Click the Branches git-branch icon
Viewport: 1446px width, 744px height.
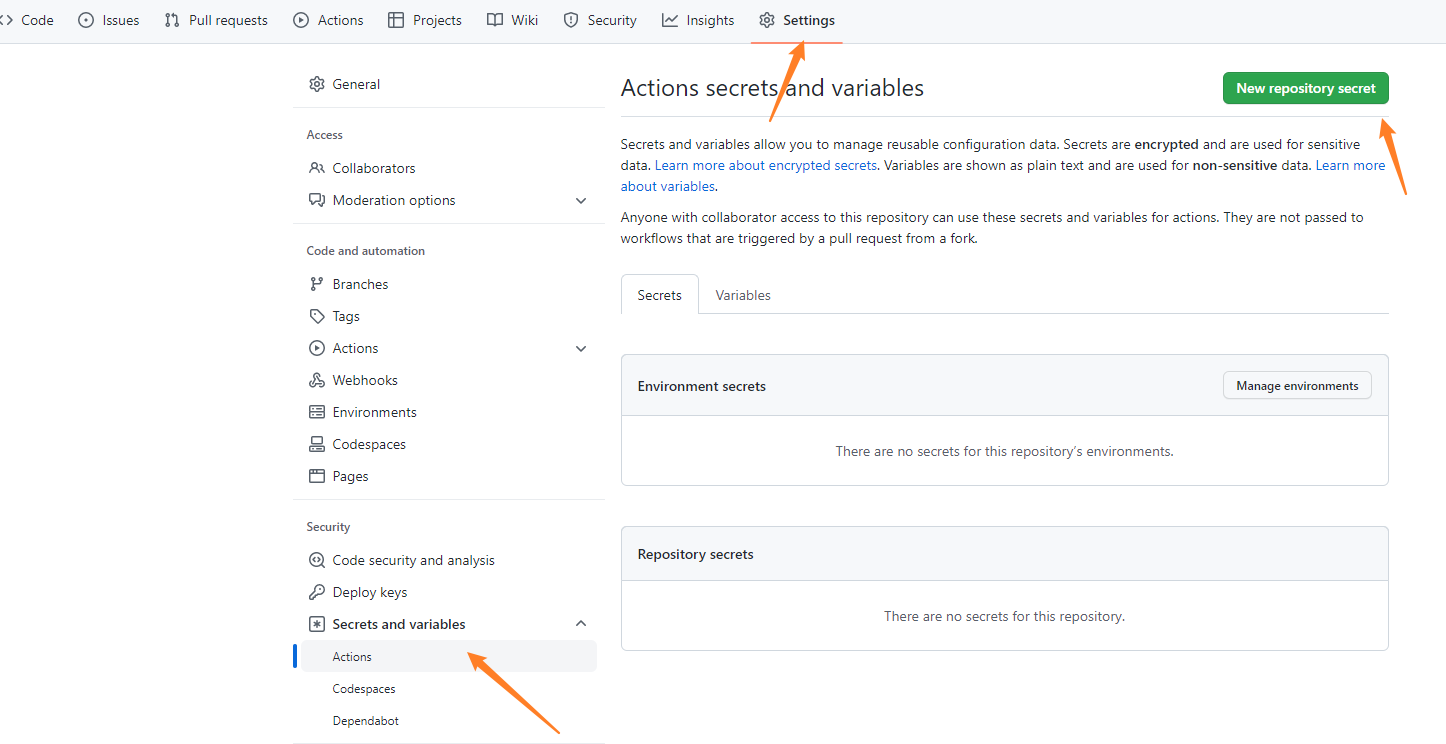click(317, 284)
